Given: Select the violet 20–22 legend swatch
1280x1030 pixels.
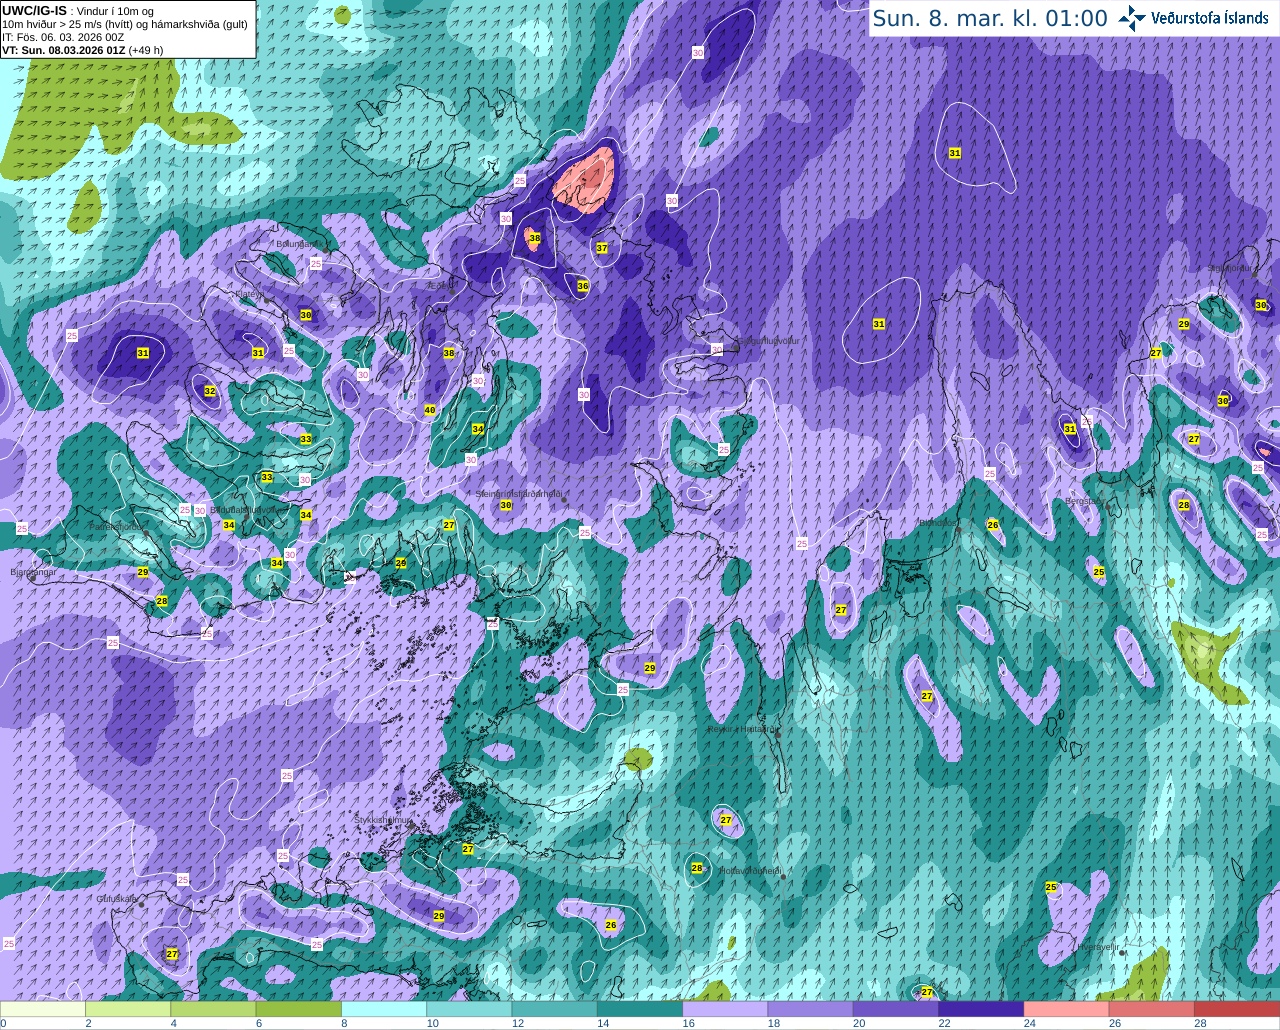Looking at the screenshot, I should click(896, 1008).
